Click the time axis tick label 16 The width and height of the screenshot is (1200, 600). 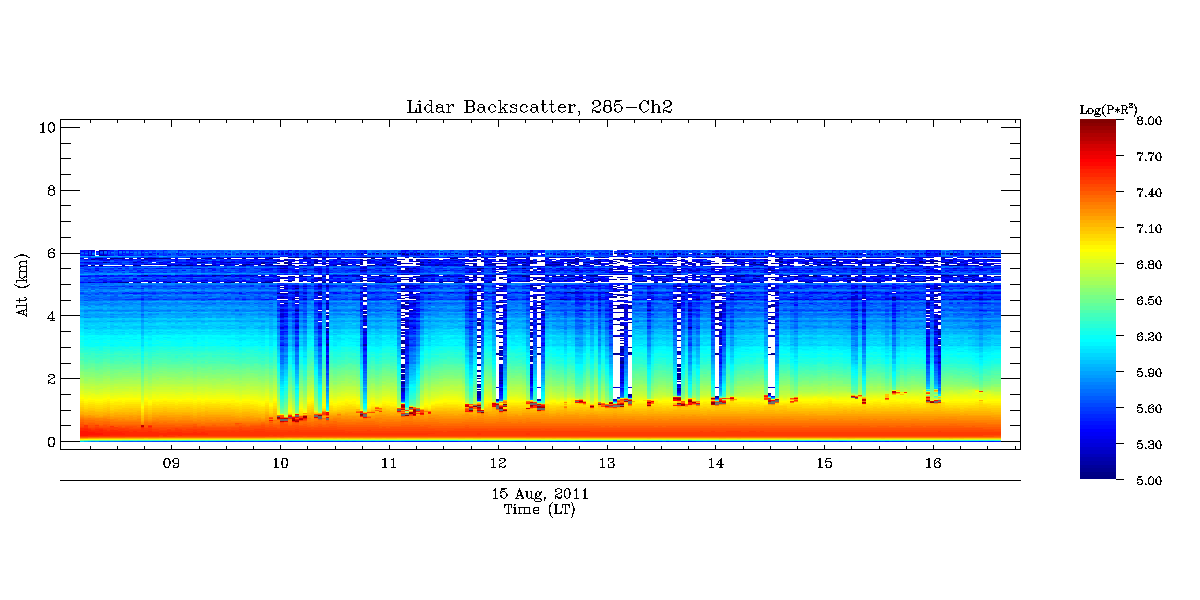(933, 464)
